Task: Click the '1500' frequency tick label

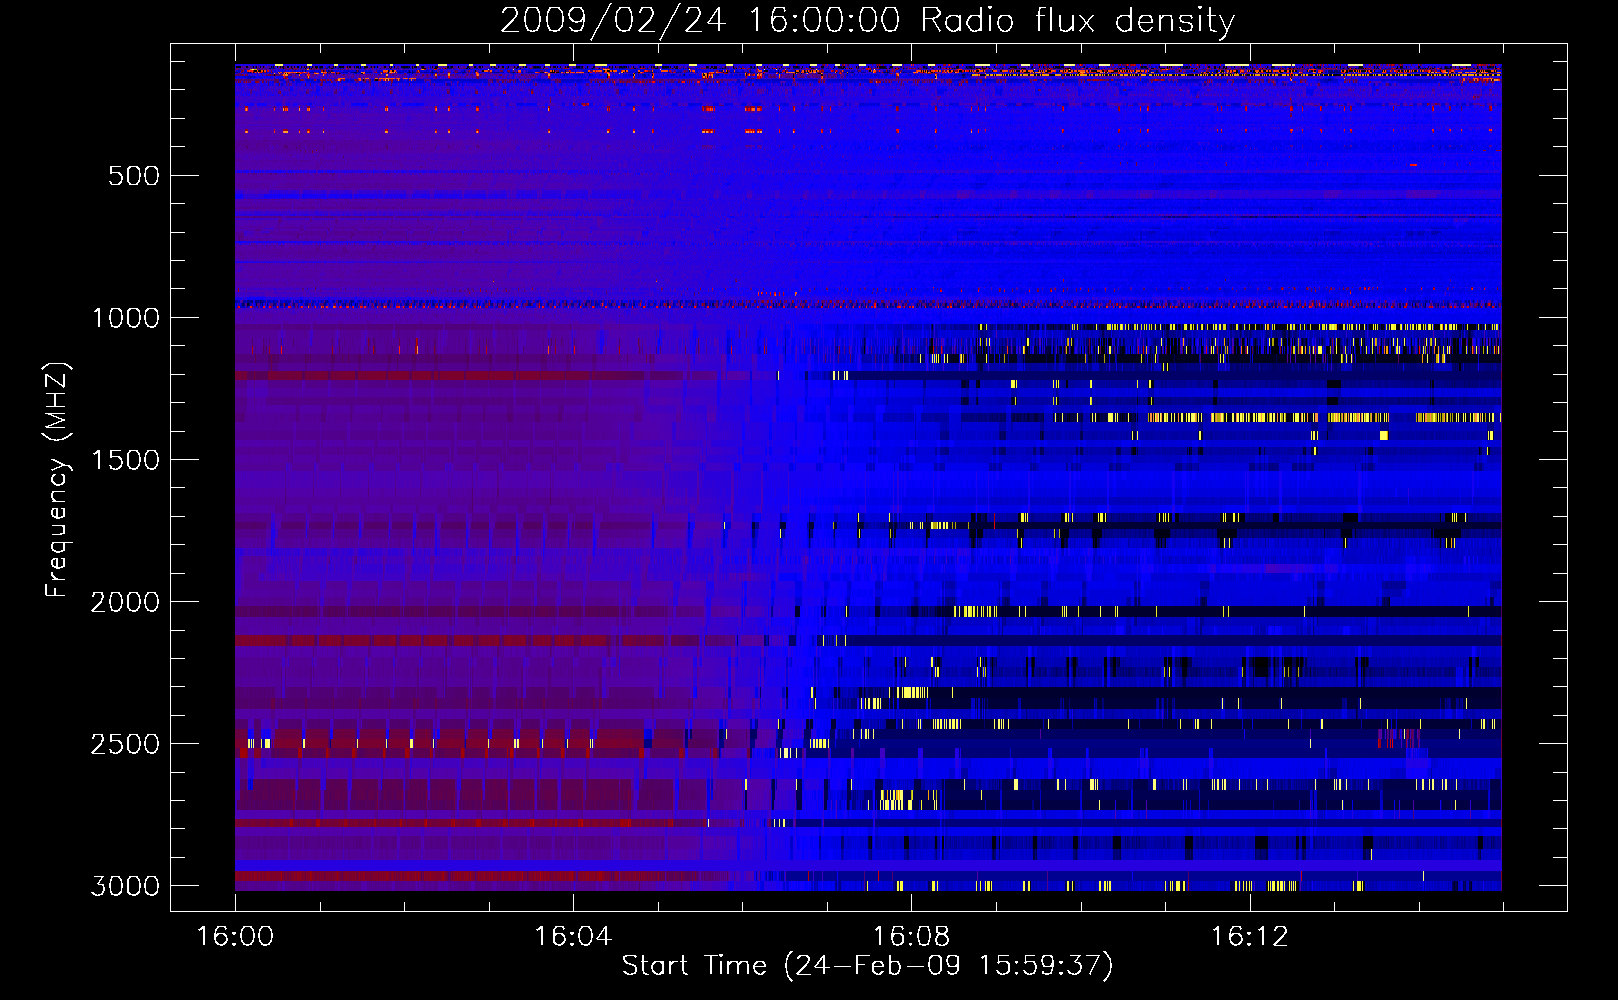Action: 125,460
